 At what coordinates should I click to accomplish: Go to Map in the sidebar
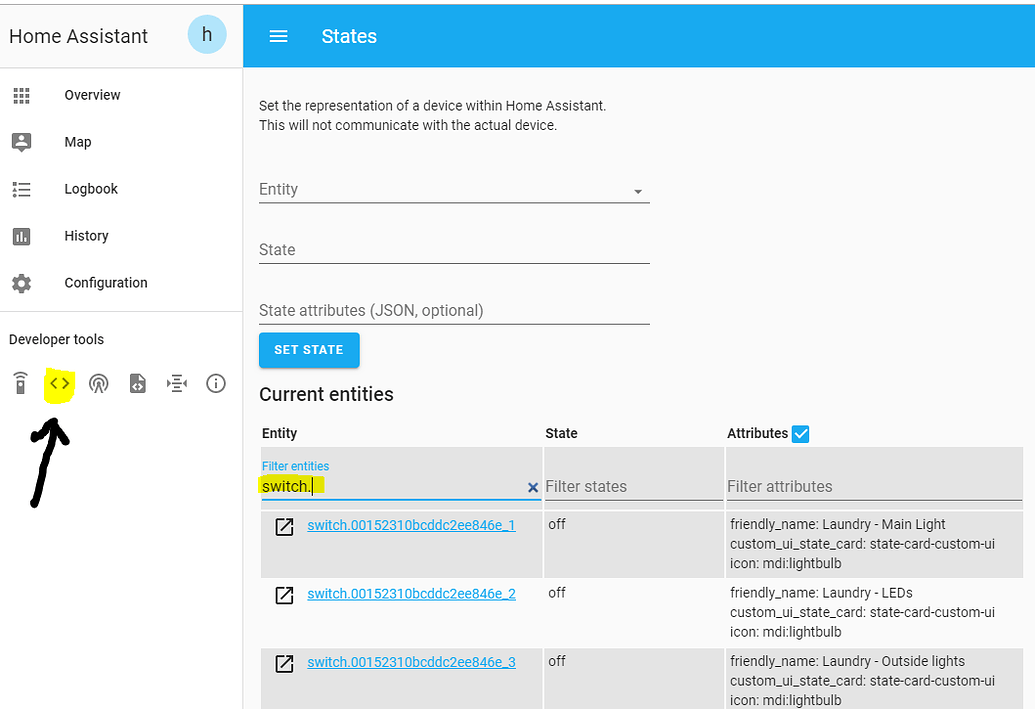(x=78, y=142)
